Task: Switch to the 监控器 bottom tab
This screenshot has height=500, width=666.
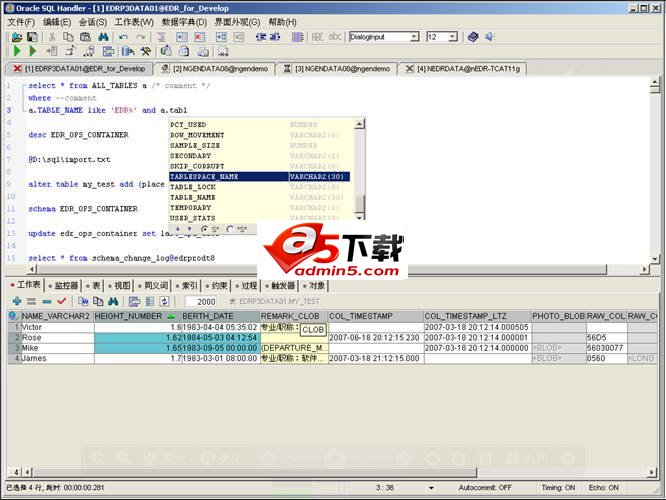Action: click(x=63, y=285)
